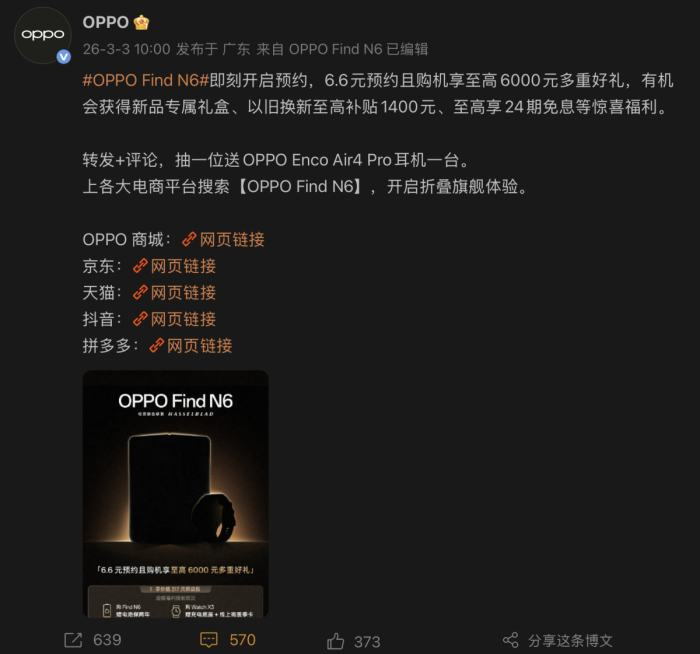Click the repost icon showing 639
700x654 pixels.
point(73,640)
